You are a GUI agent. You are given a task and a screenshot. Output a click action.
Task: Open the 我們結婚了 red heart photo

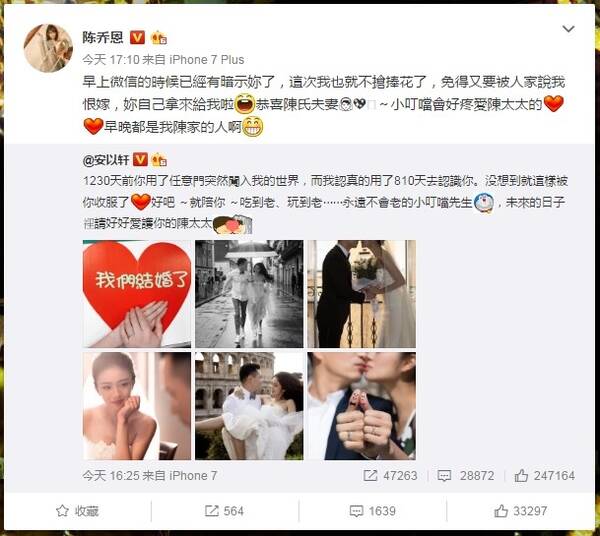point(137,294)
